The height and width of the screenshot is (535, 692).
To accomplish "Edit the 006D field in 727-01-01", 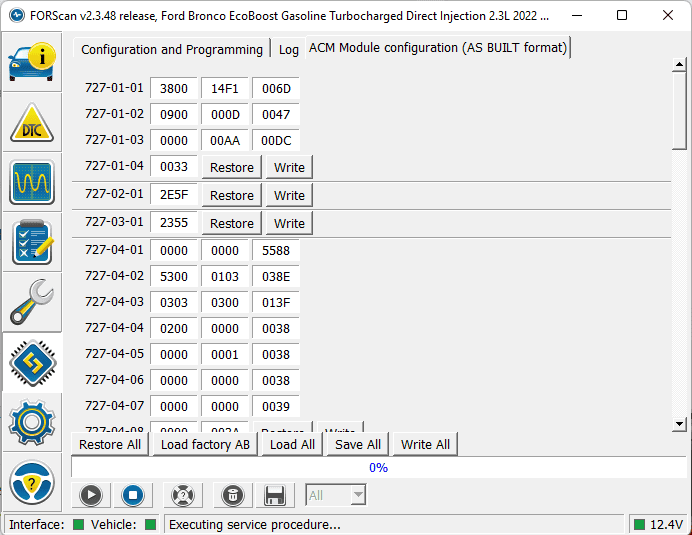I will pyautogui.click(x=276, y=88).
